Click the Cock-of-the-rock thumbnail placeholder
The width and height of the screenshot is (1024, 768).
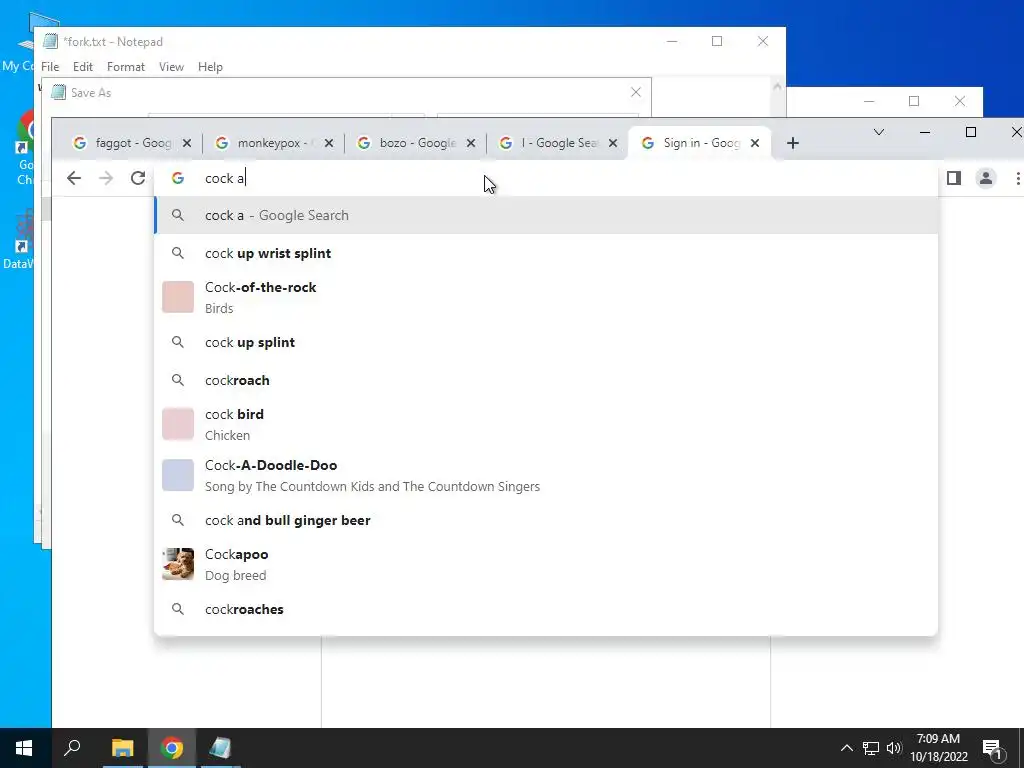pos(178,297)
